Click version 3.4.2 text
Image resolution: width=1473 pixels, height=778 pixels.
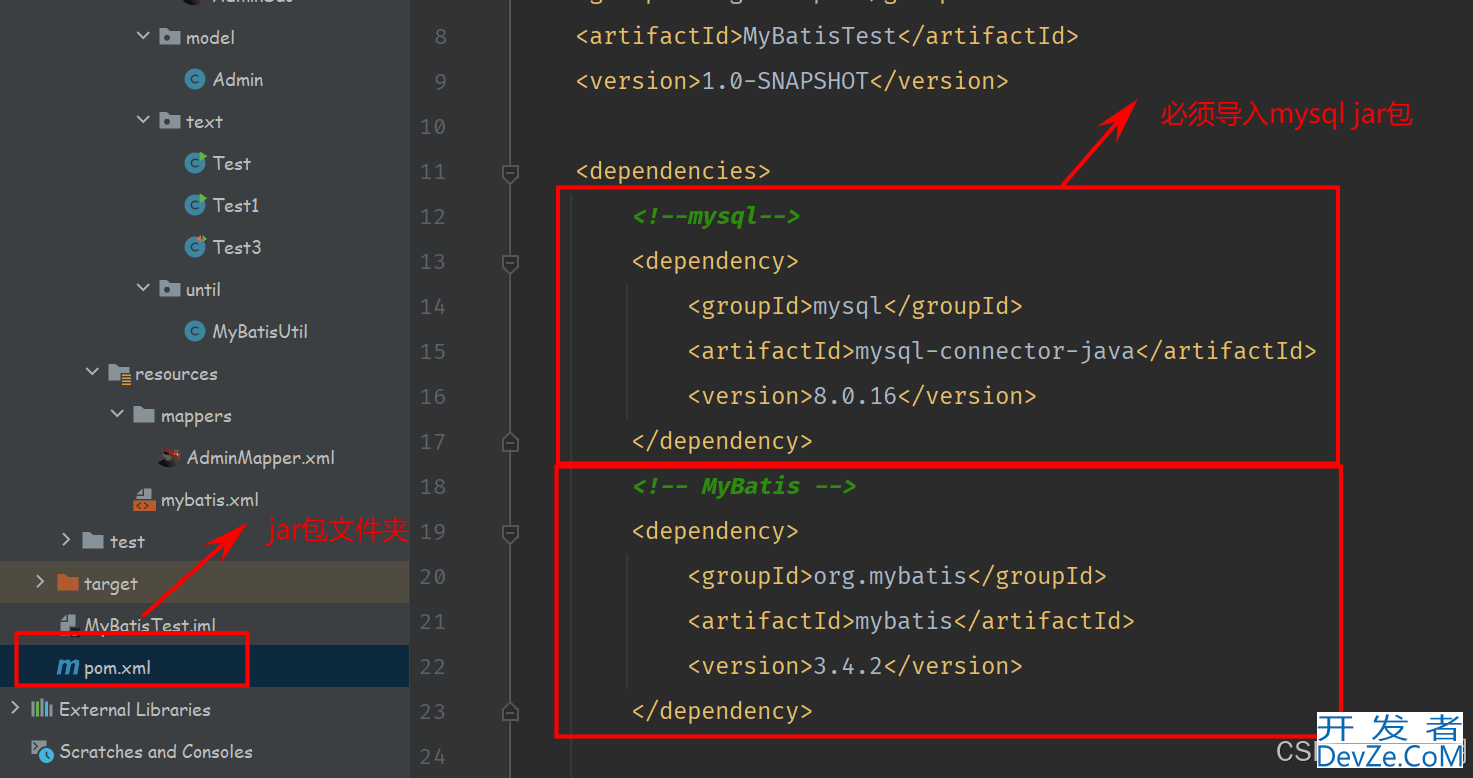point(848,666)
